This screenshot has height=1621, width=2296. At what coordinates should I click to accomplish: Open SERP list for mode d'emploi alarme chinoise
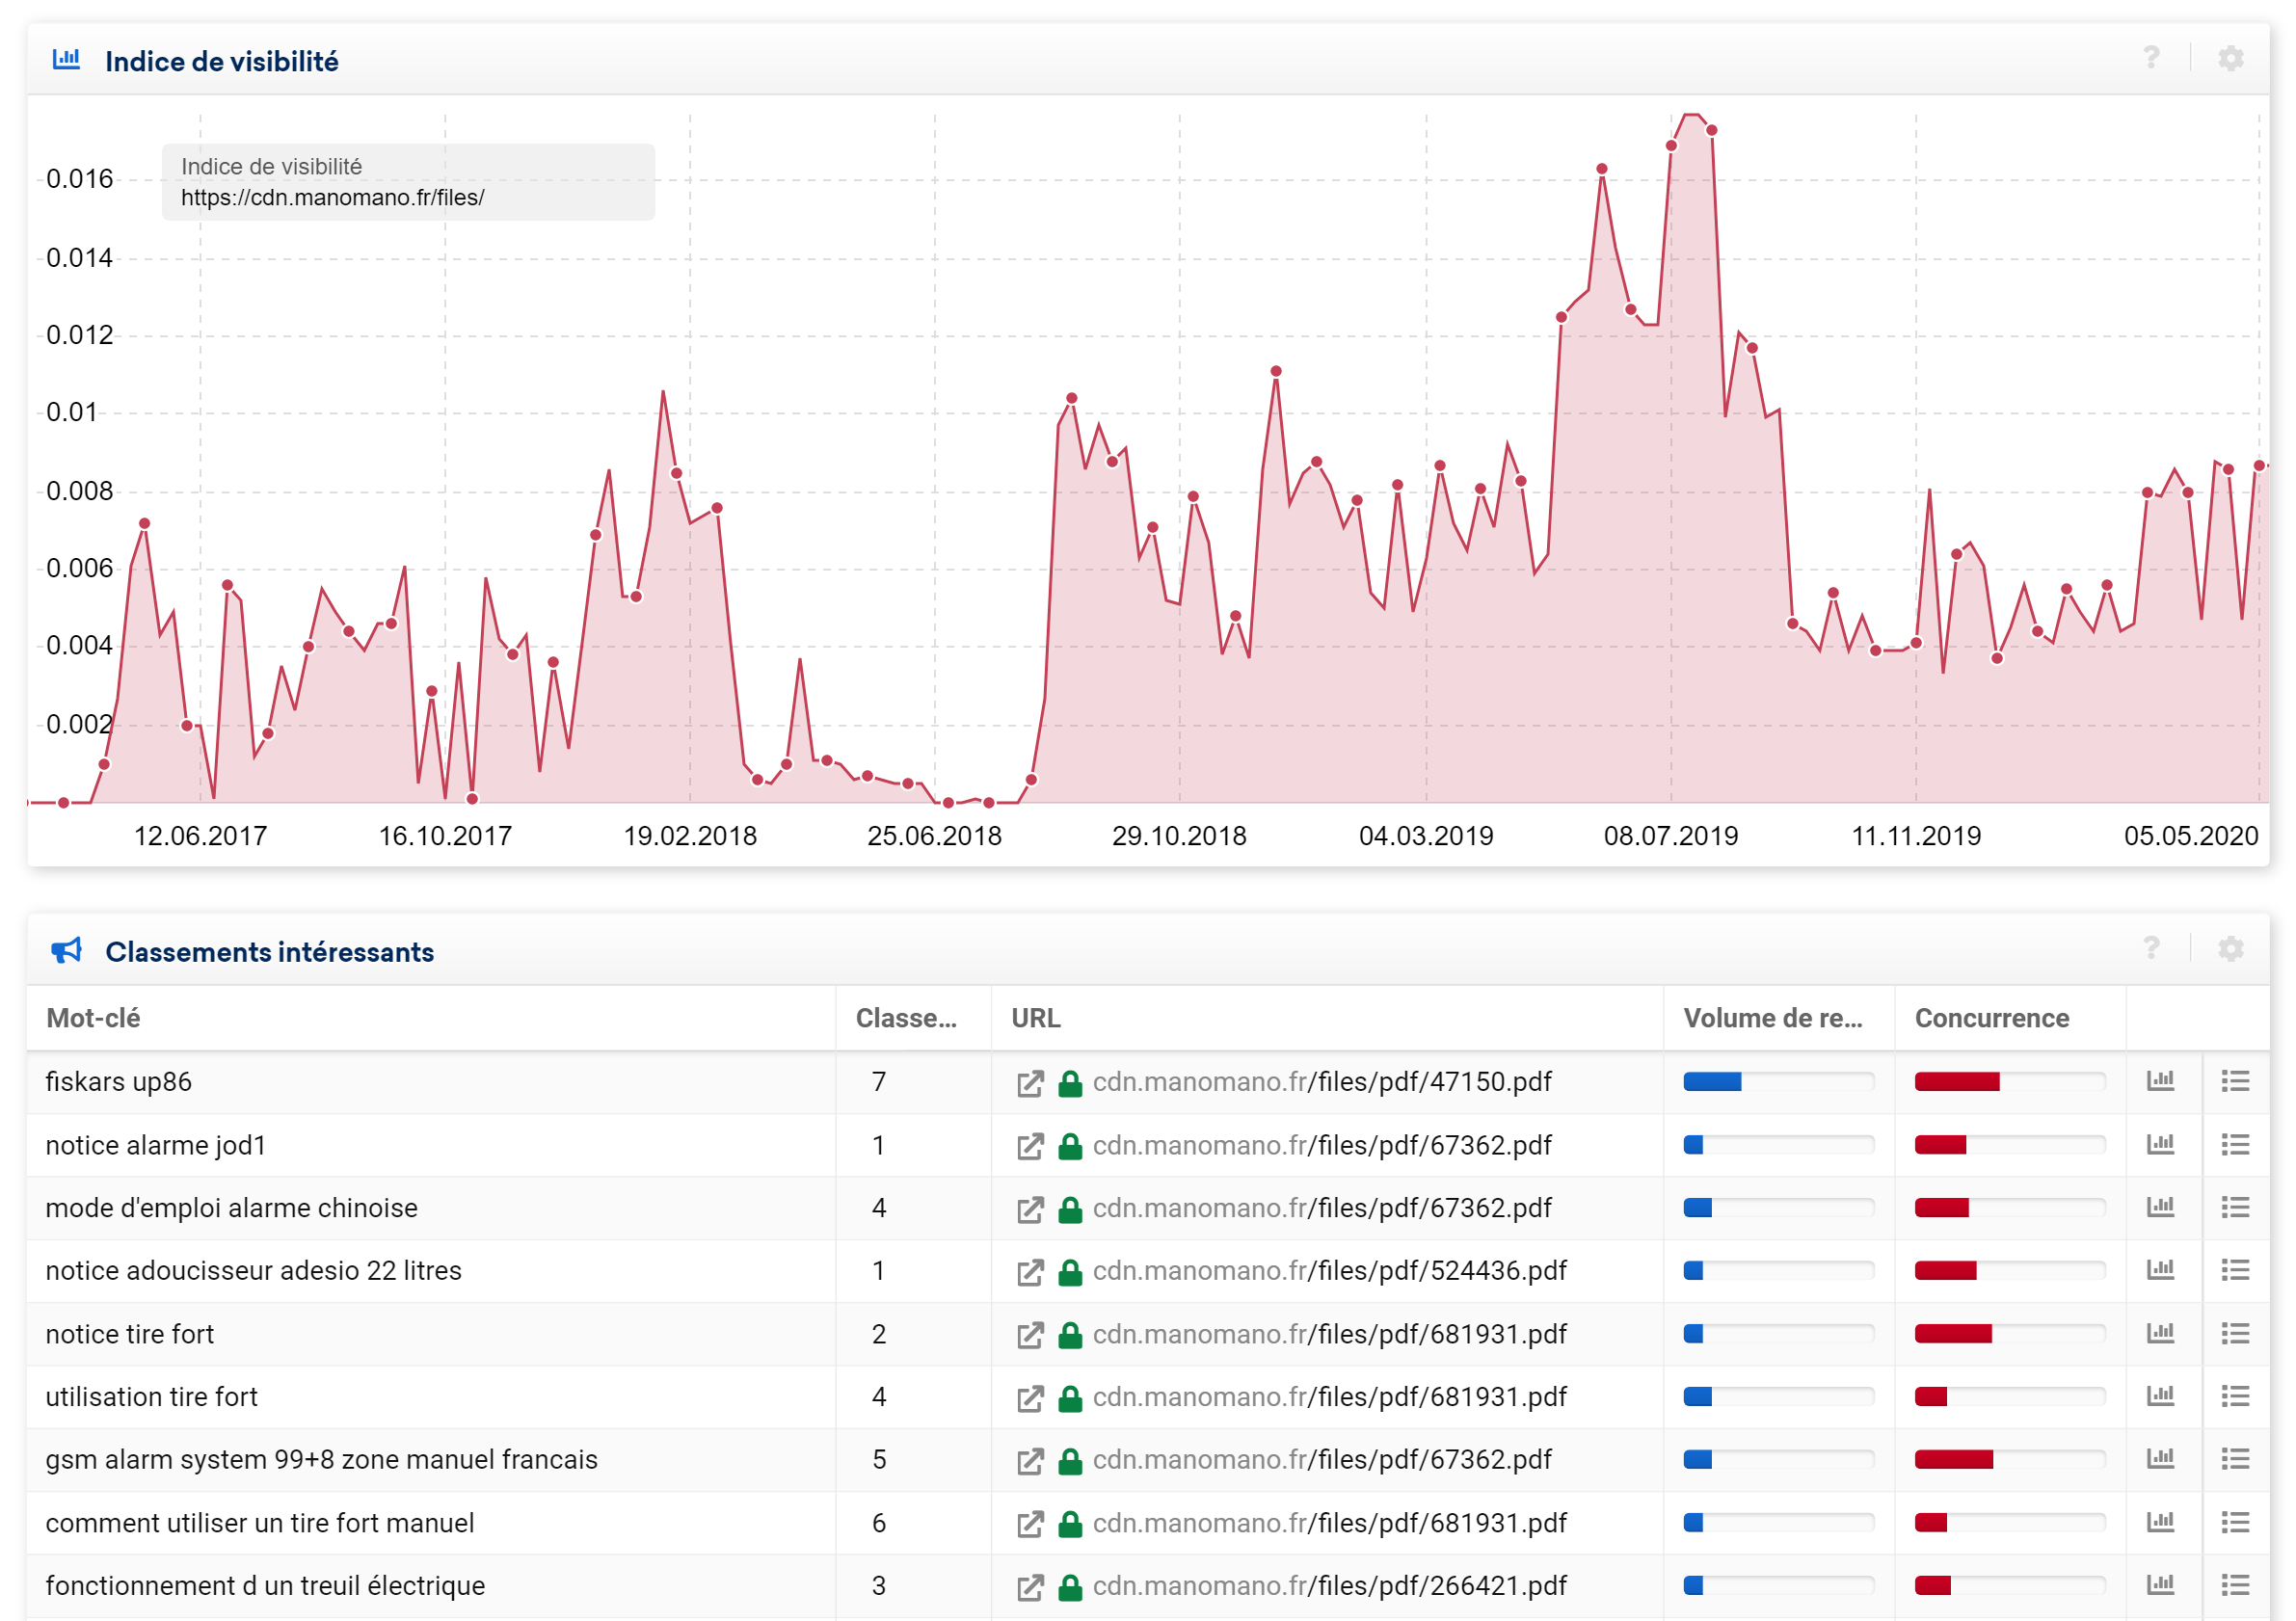pos(2235,1207)
